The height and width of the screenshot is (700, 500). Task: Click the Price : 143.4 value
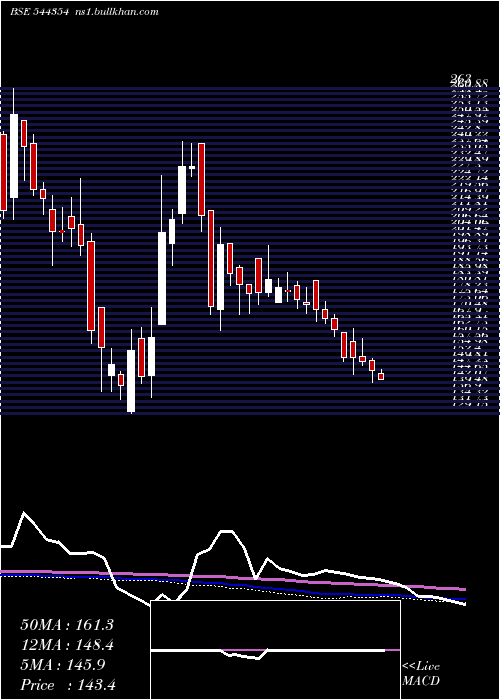tap(68, 685)
